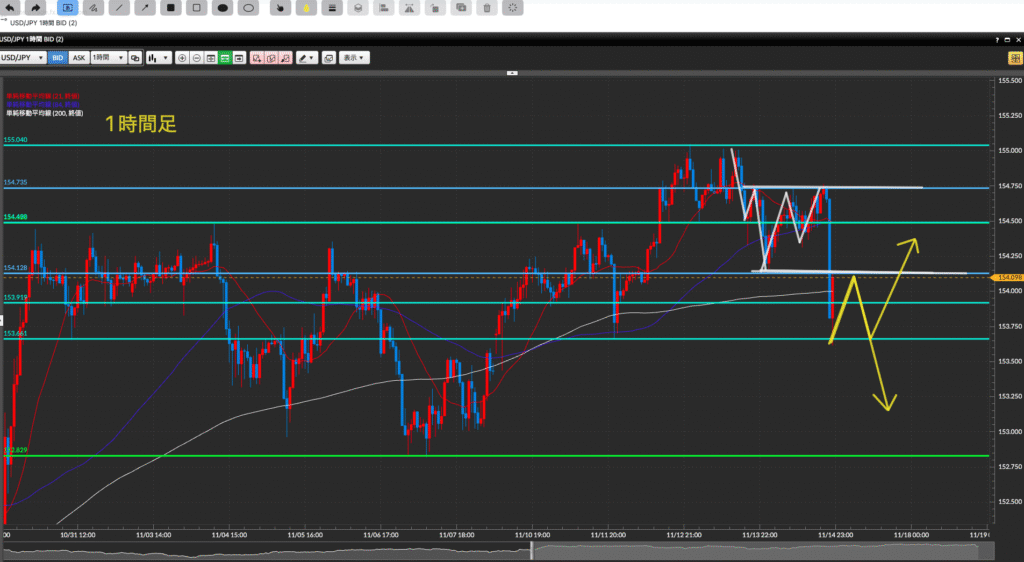Choose the filled rectangle shape tool
1024x562 pixels.
[x=172, y=8]
